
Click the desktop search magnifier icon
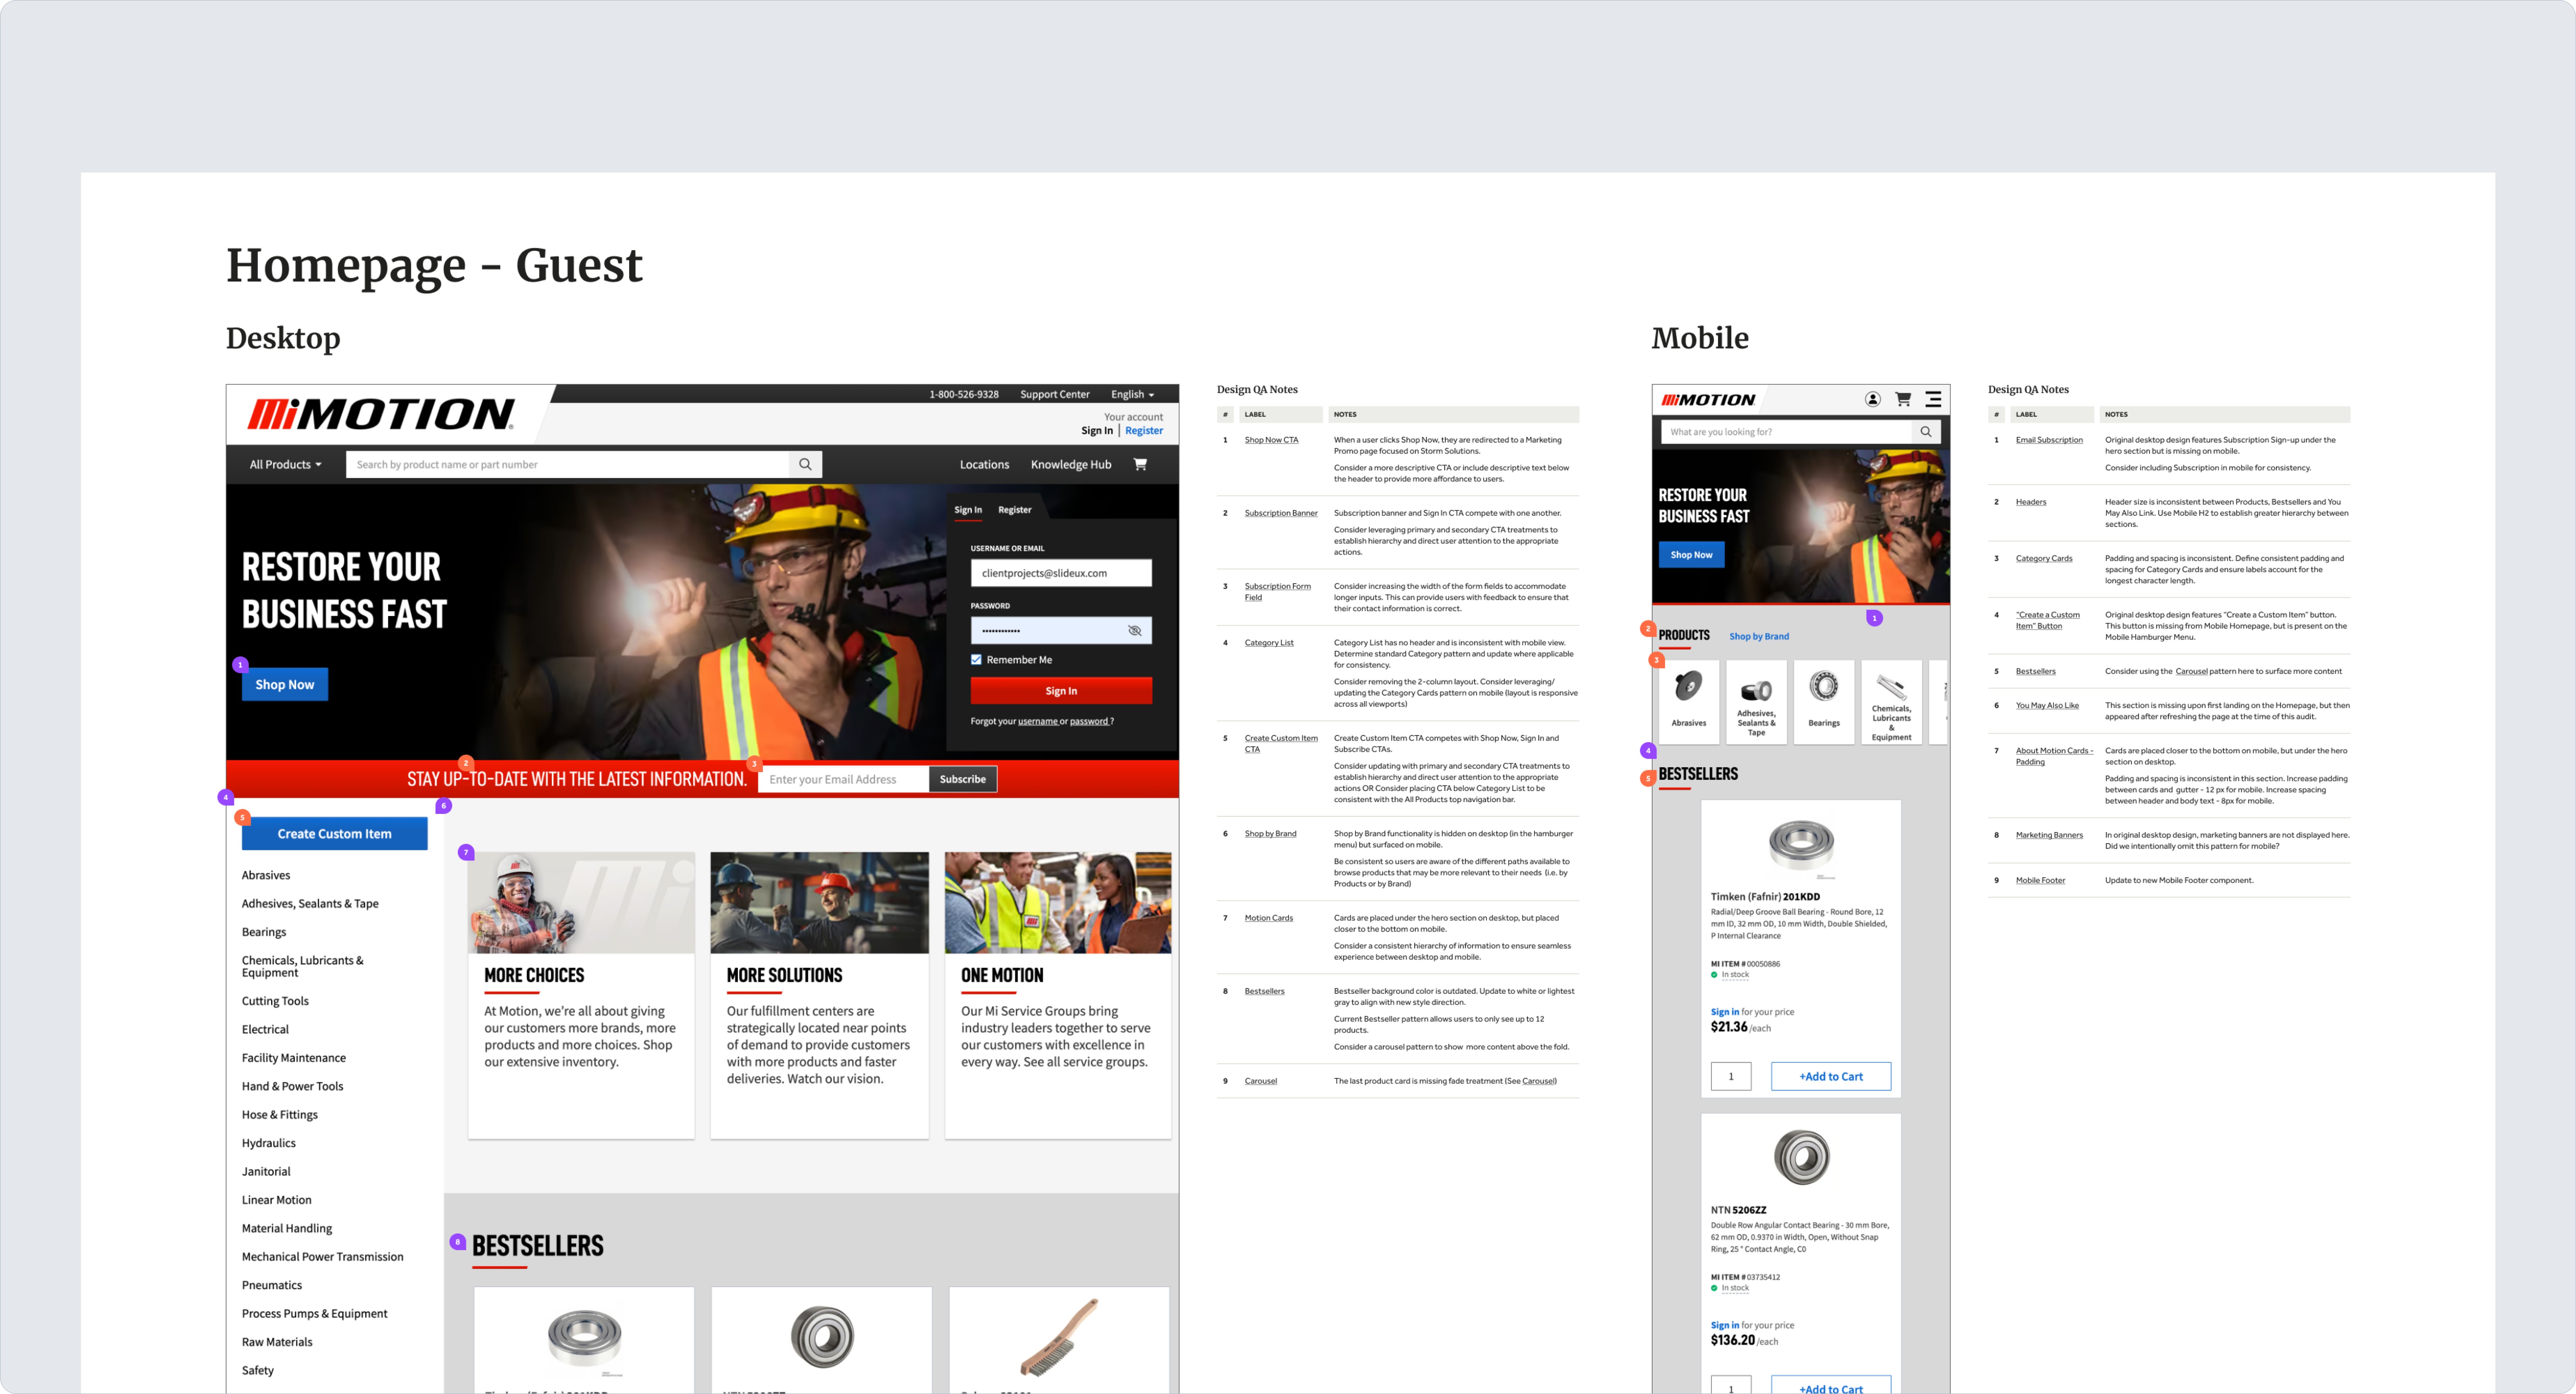coord(805,464)
